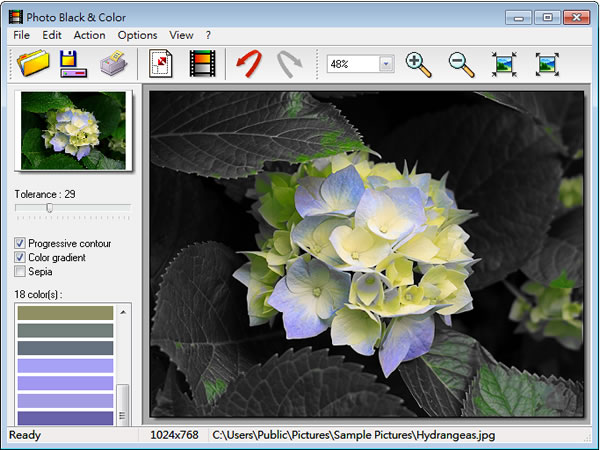Select the olive color swatch in list
The width and height of the screenshot is (600, 450).
65,313
